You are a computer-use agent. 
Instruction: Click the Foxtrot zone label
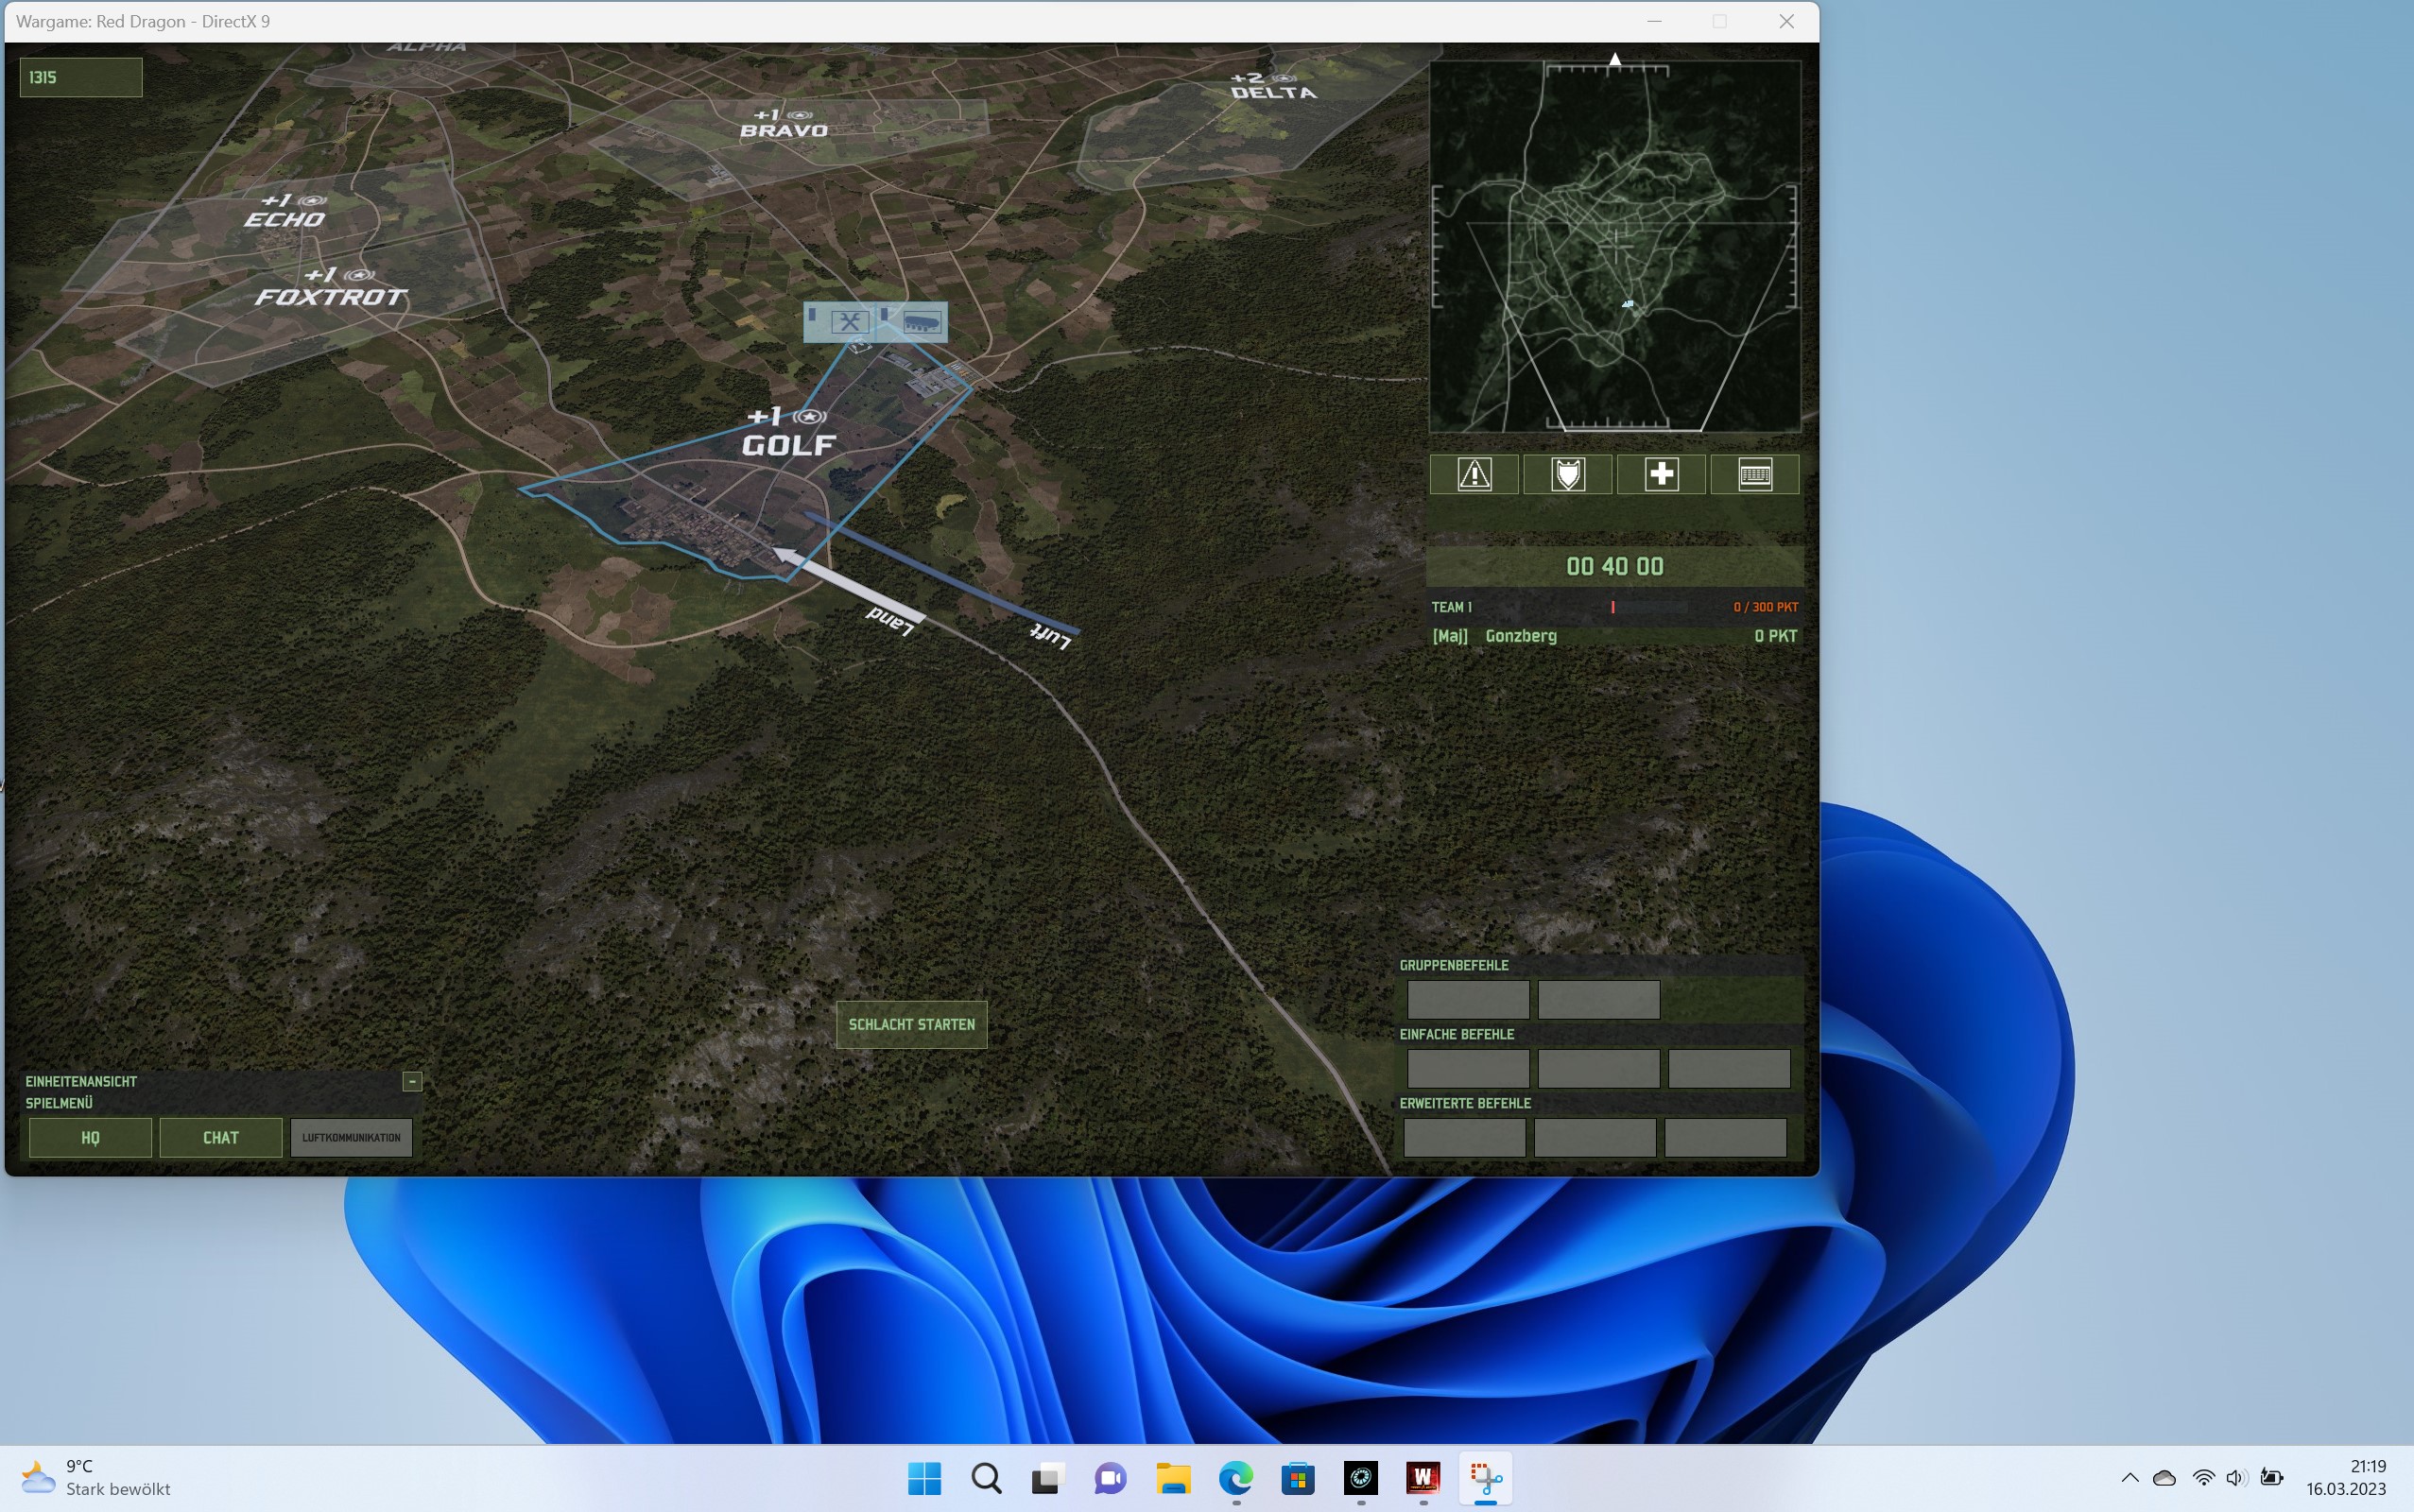(330, 296)
